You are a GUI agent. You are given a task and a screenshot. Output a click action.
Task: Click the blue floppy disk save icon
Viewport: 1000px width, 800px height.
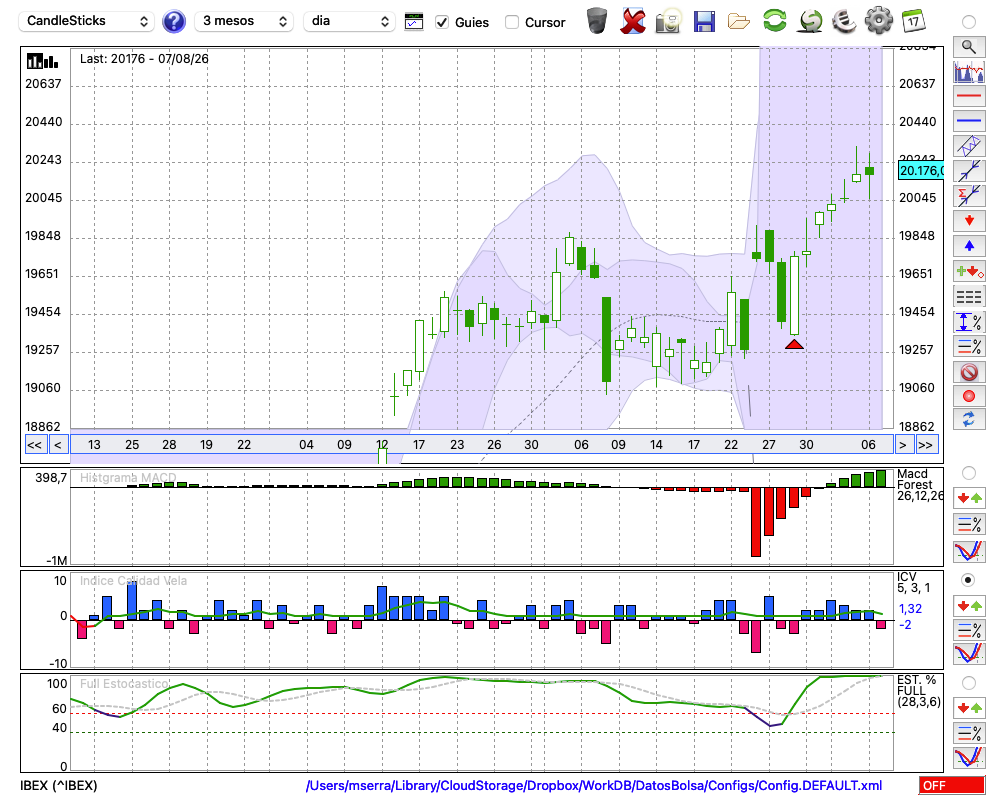[704, 22]
